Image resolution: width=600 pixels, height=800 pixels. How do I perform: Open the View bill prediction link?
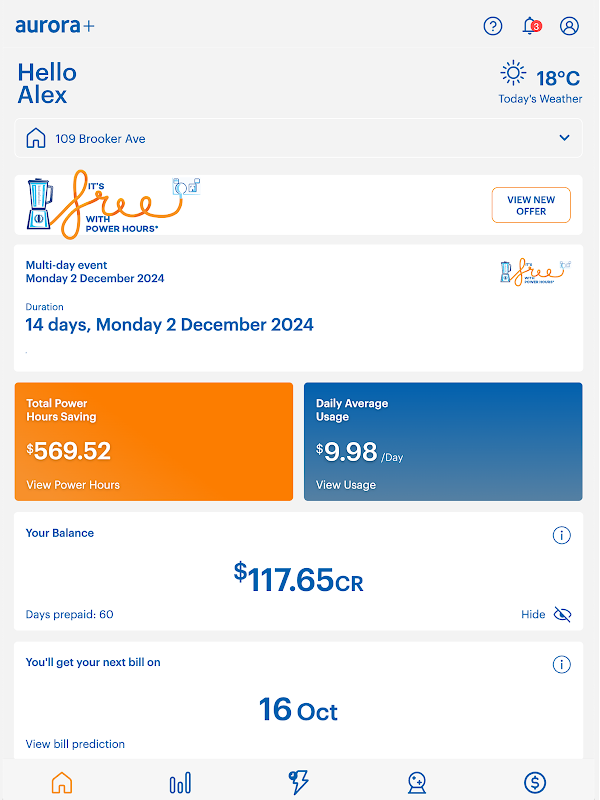tap(75, 744)
